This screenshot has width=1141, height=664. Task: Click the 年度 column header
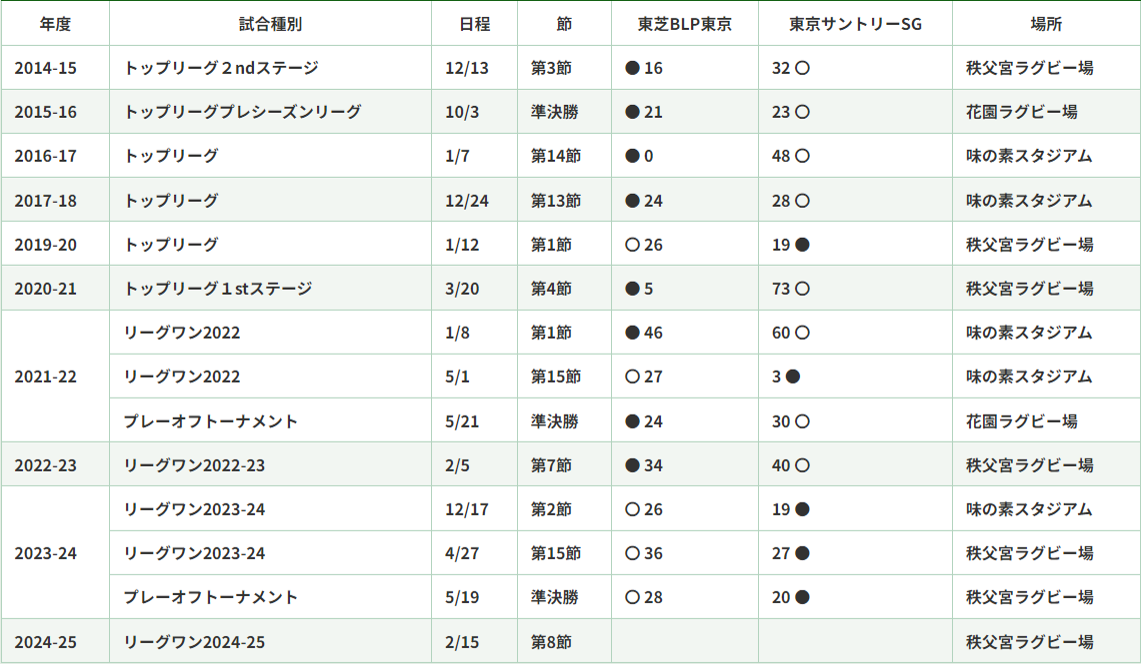(55, 24)
